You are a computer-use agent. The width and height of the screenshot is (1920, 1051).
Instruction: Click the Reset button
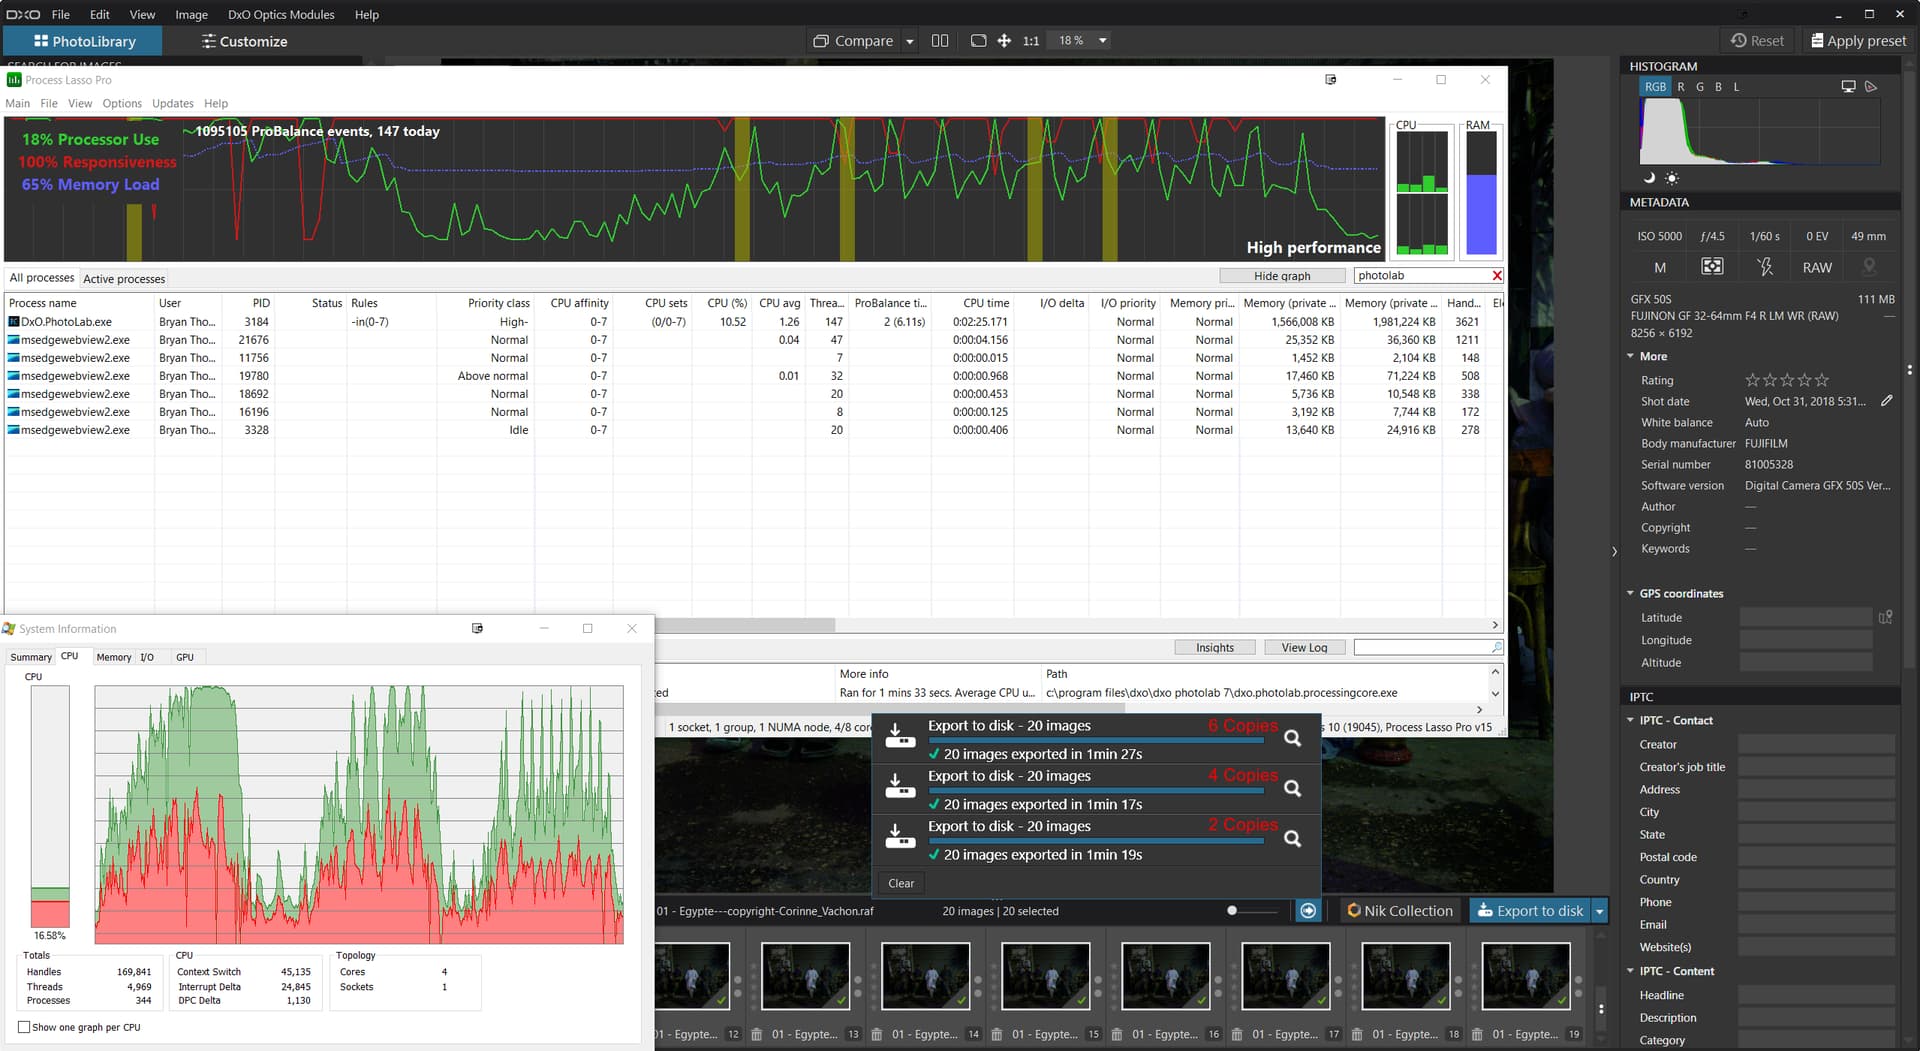point(1757,41)
